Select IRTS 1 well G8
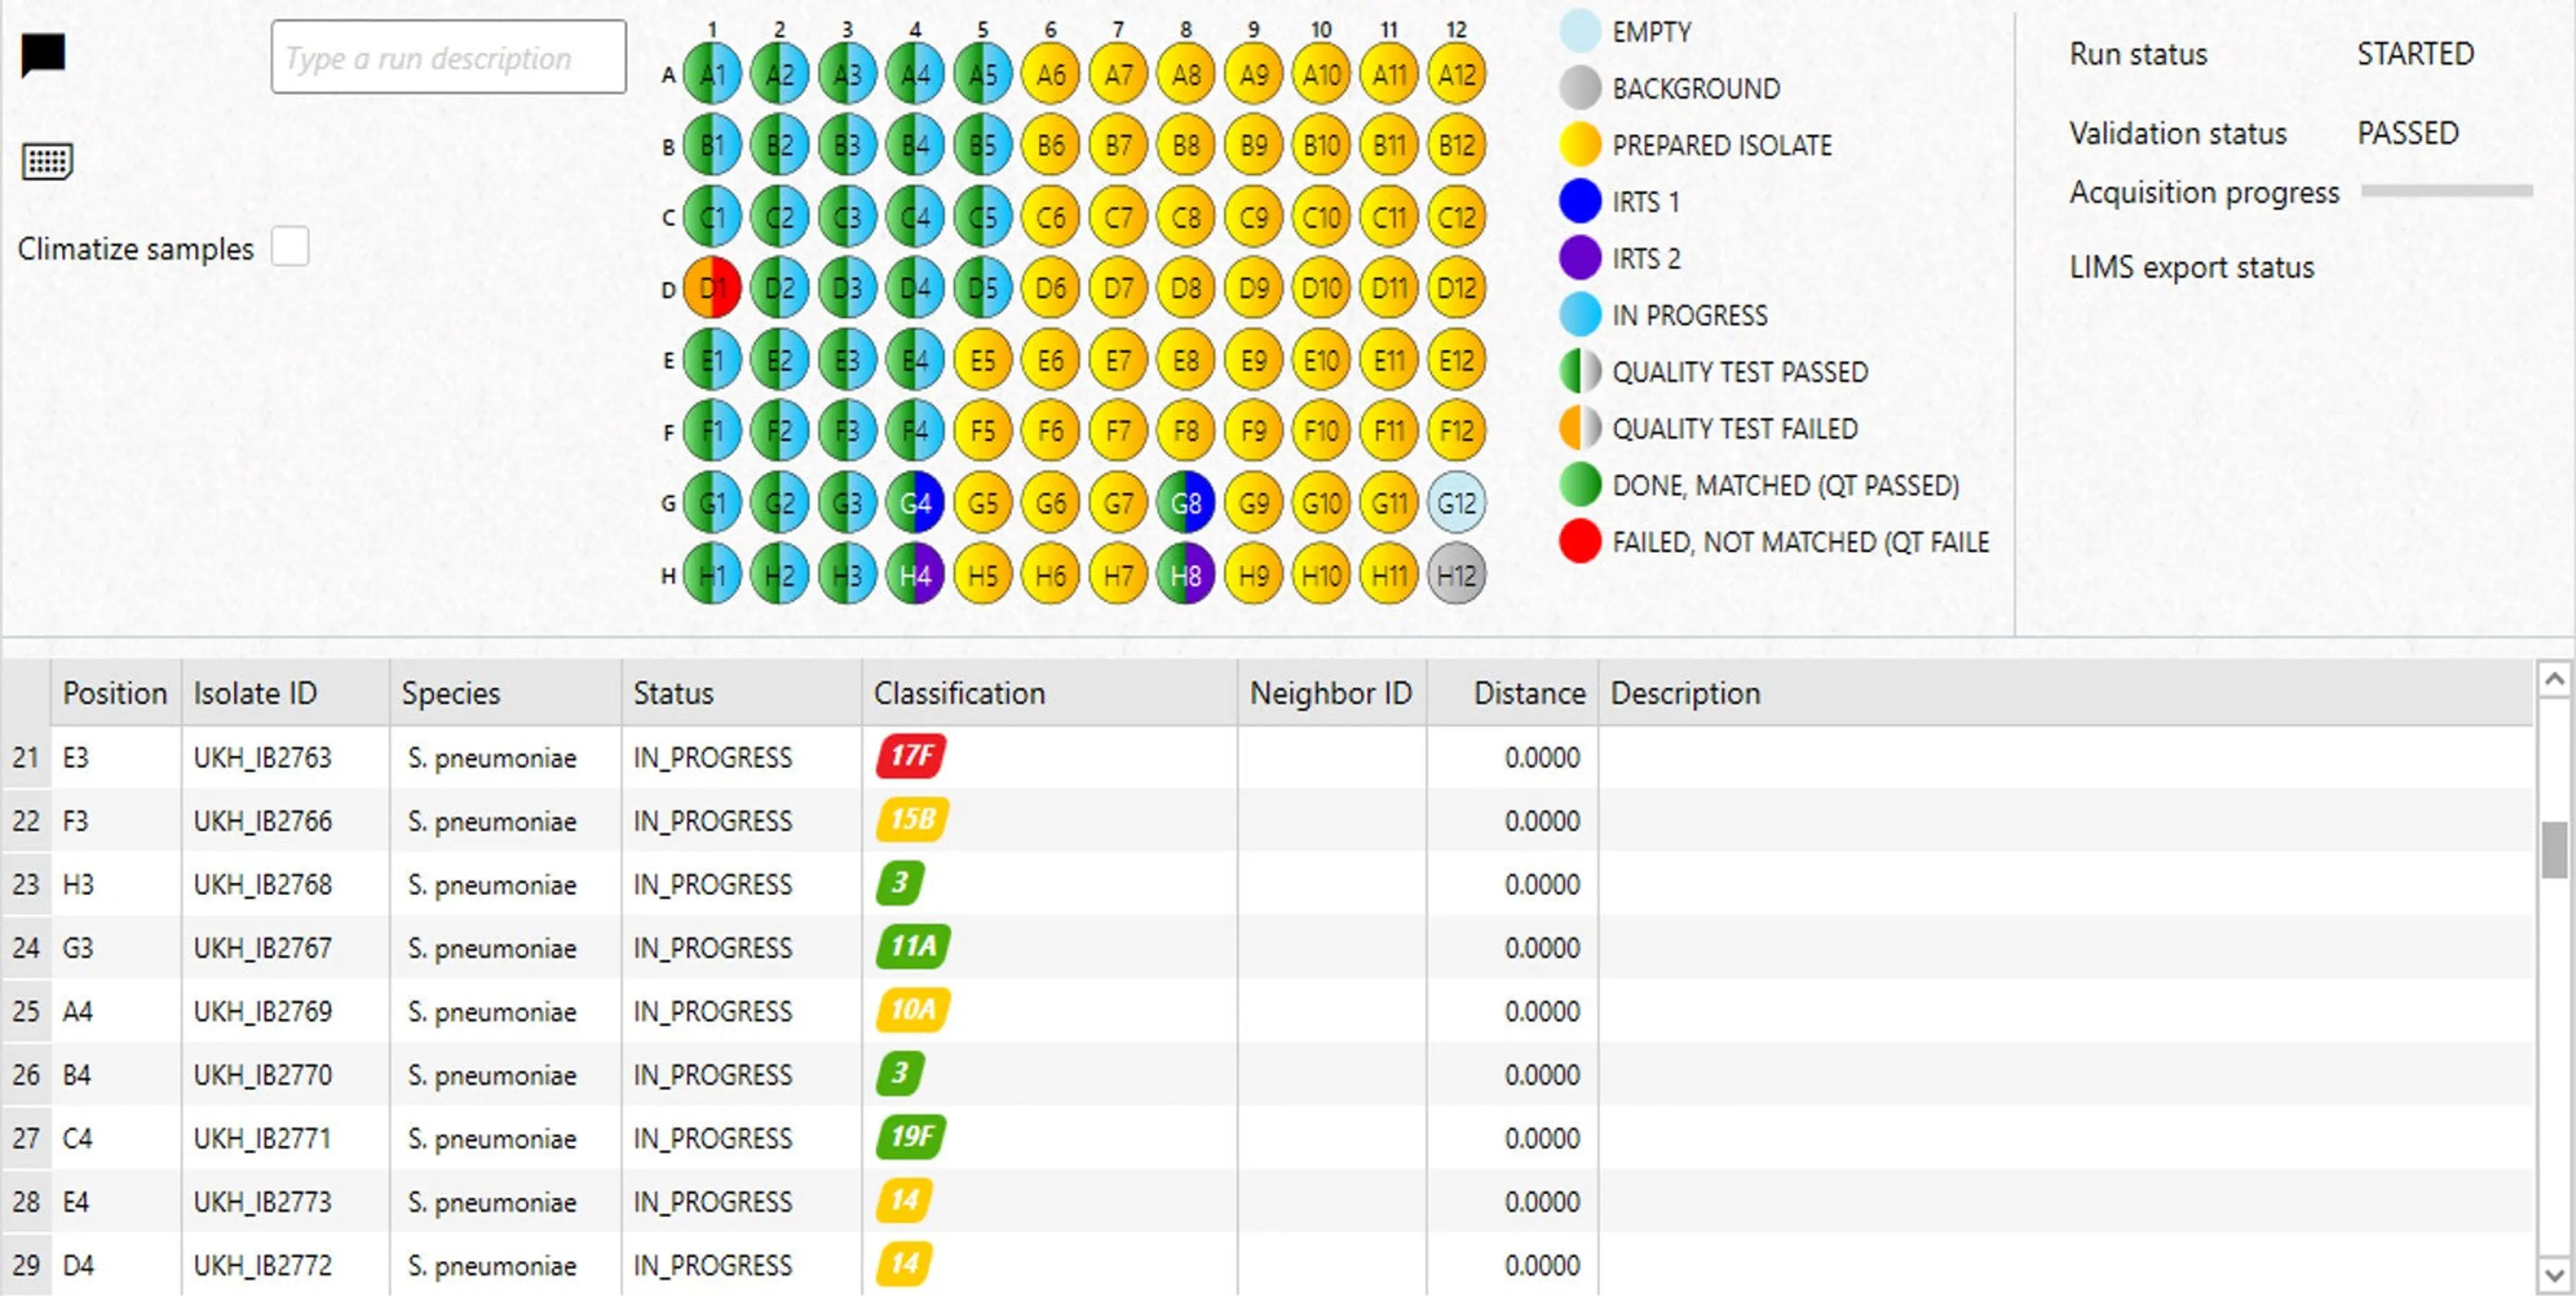The width and height of the screenshot is (2576, 1296). 1186,502
